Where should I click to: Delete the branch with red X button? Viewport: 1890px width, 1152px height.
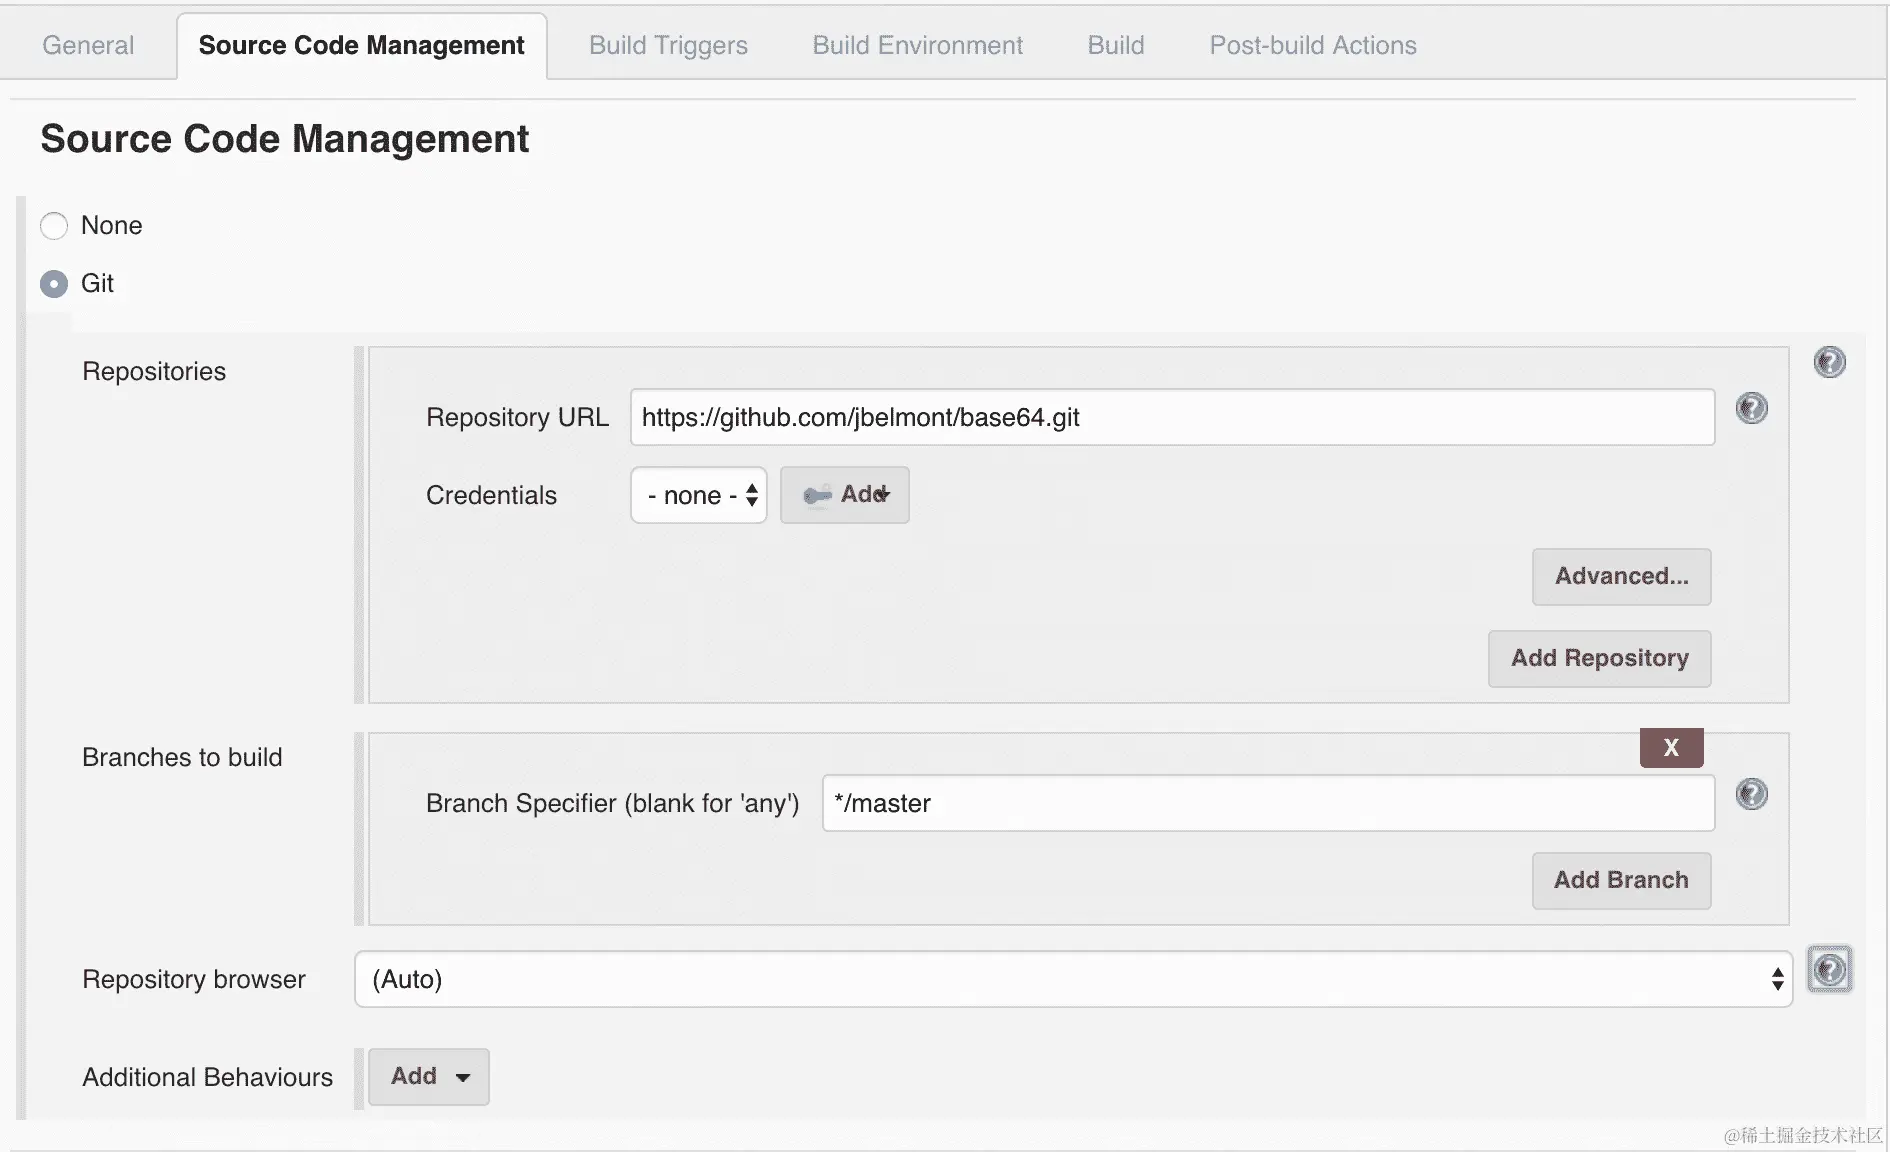(1671, 747)
